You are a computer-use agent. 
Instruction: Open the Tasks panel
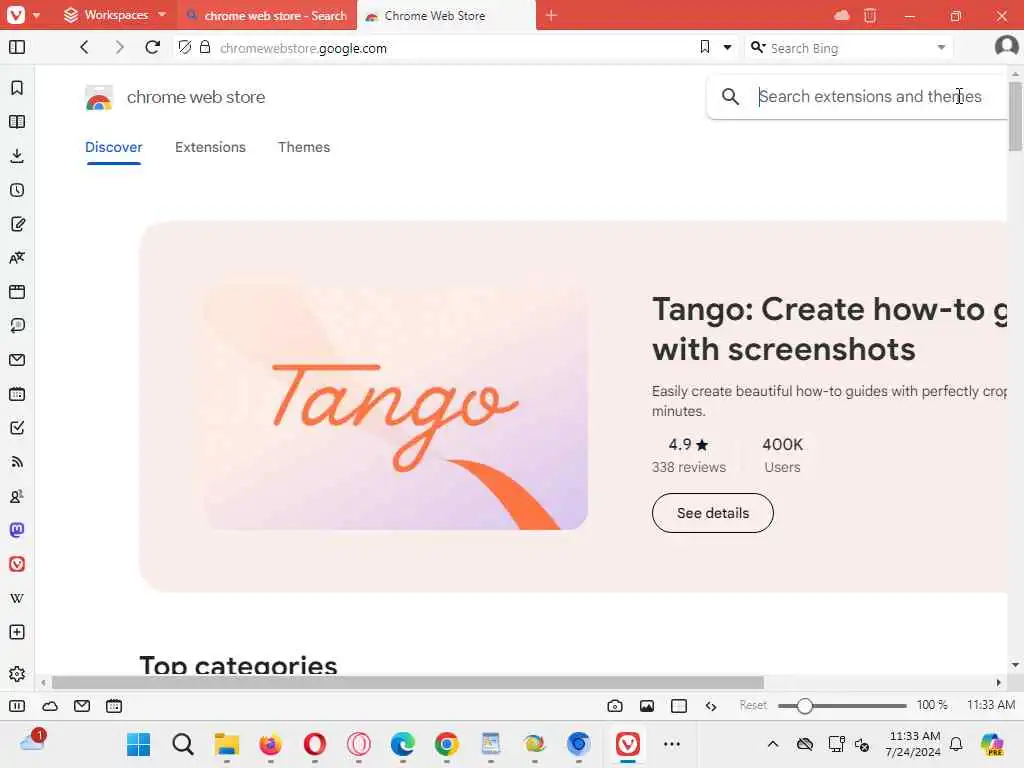pyautogui.click(x=17, y=428)
